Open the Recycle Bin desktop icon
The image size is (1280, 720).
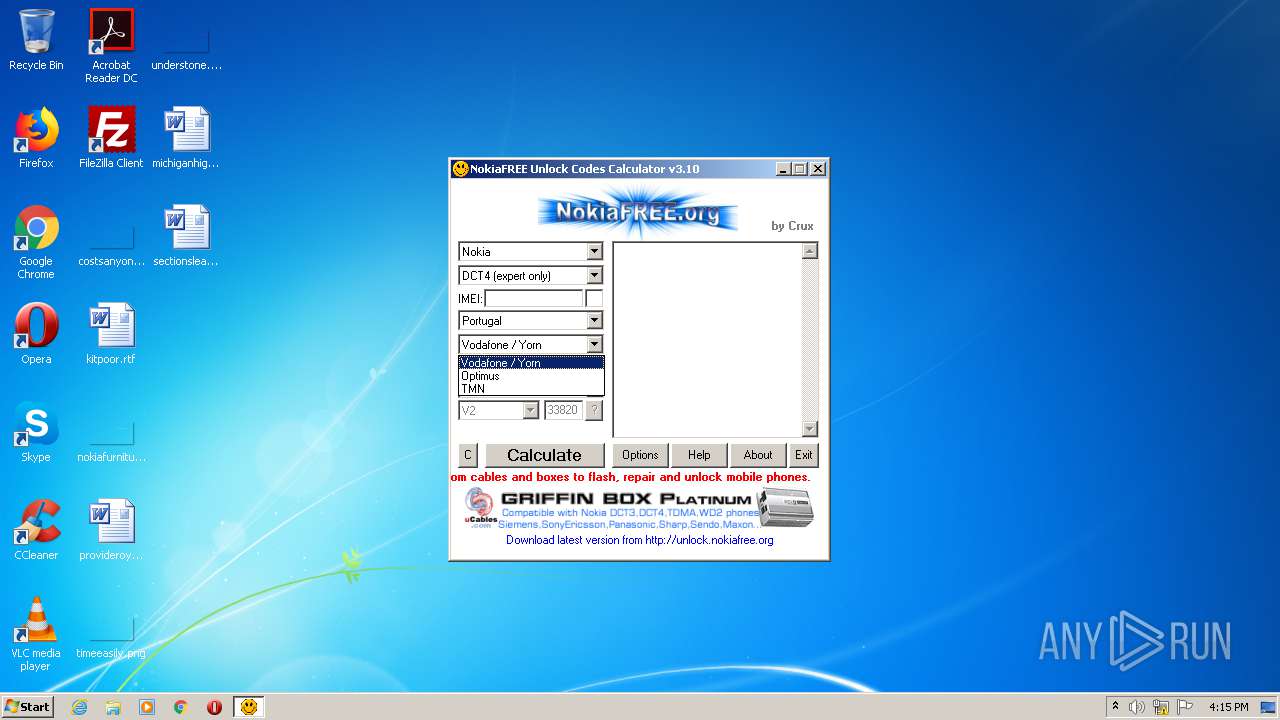pyautogui.click(x=36, y=40)
